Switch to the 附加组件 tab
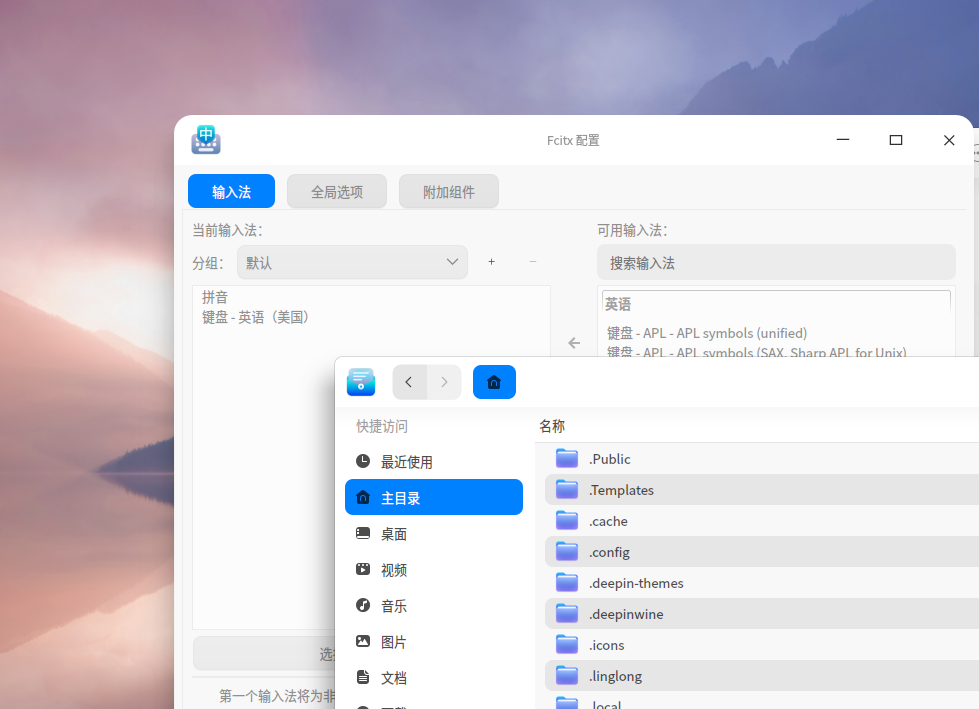979x709 pixels. coord(449,191)
